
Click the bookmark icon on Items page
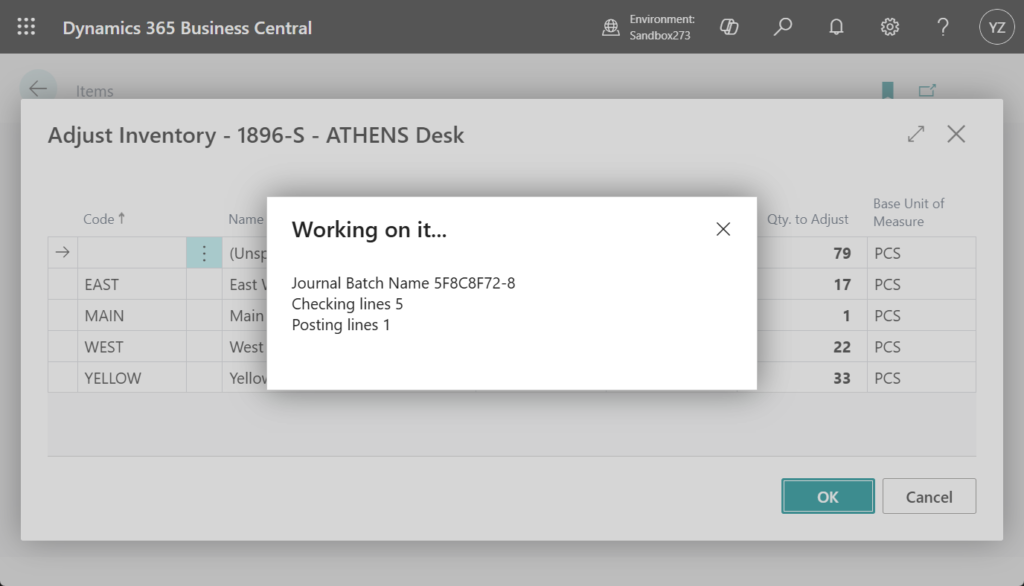click(887, 91)
